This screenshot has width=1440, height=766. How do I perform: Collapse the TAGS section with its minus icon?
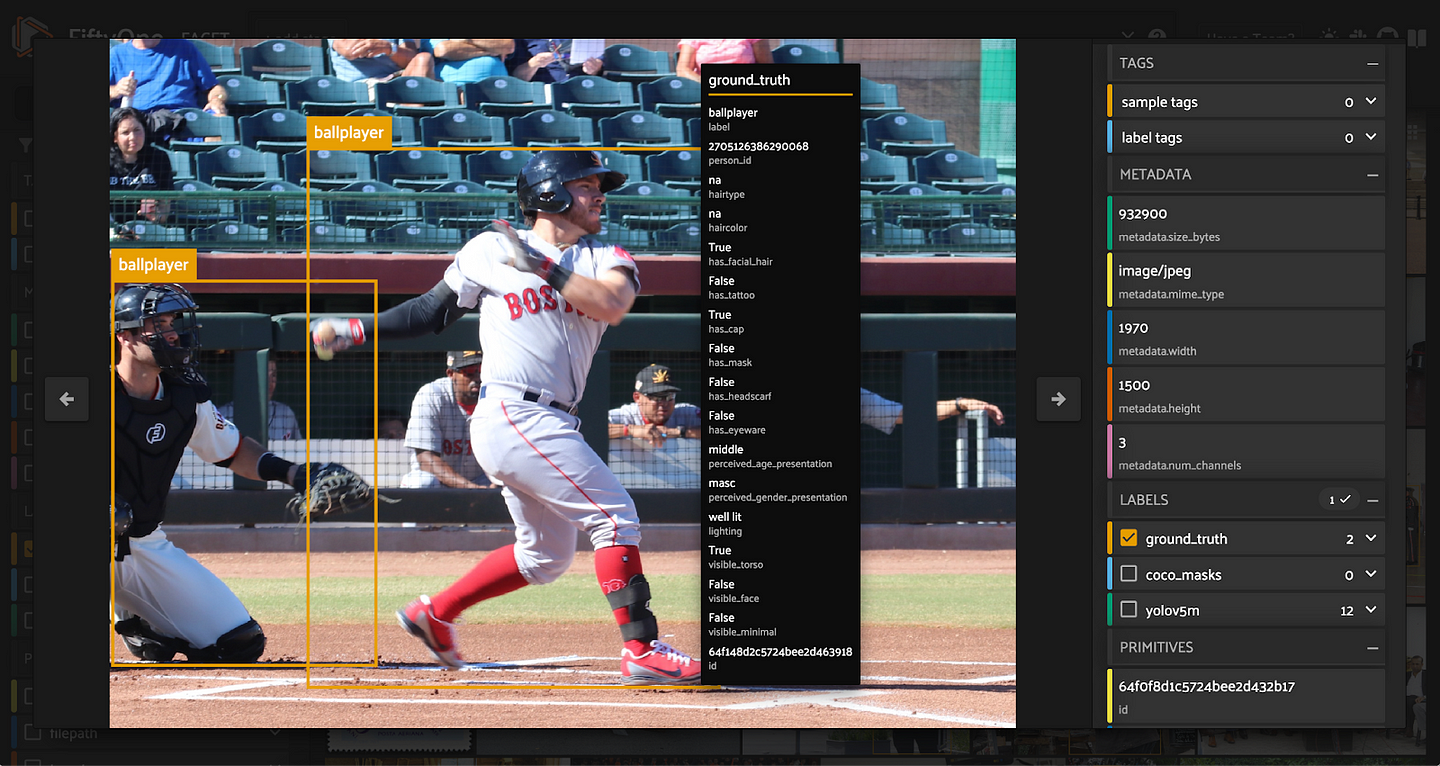point(1373,63)
